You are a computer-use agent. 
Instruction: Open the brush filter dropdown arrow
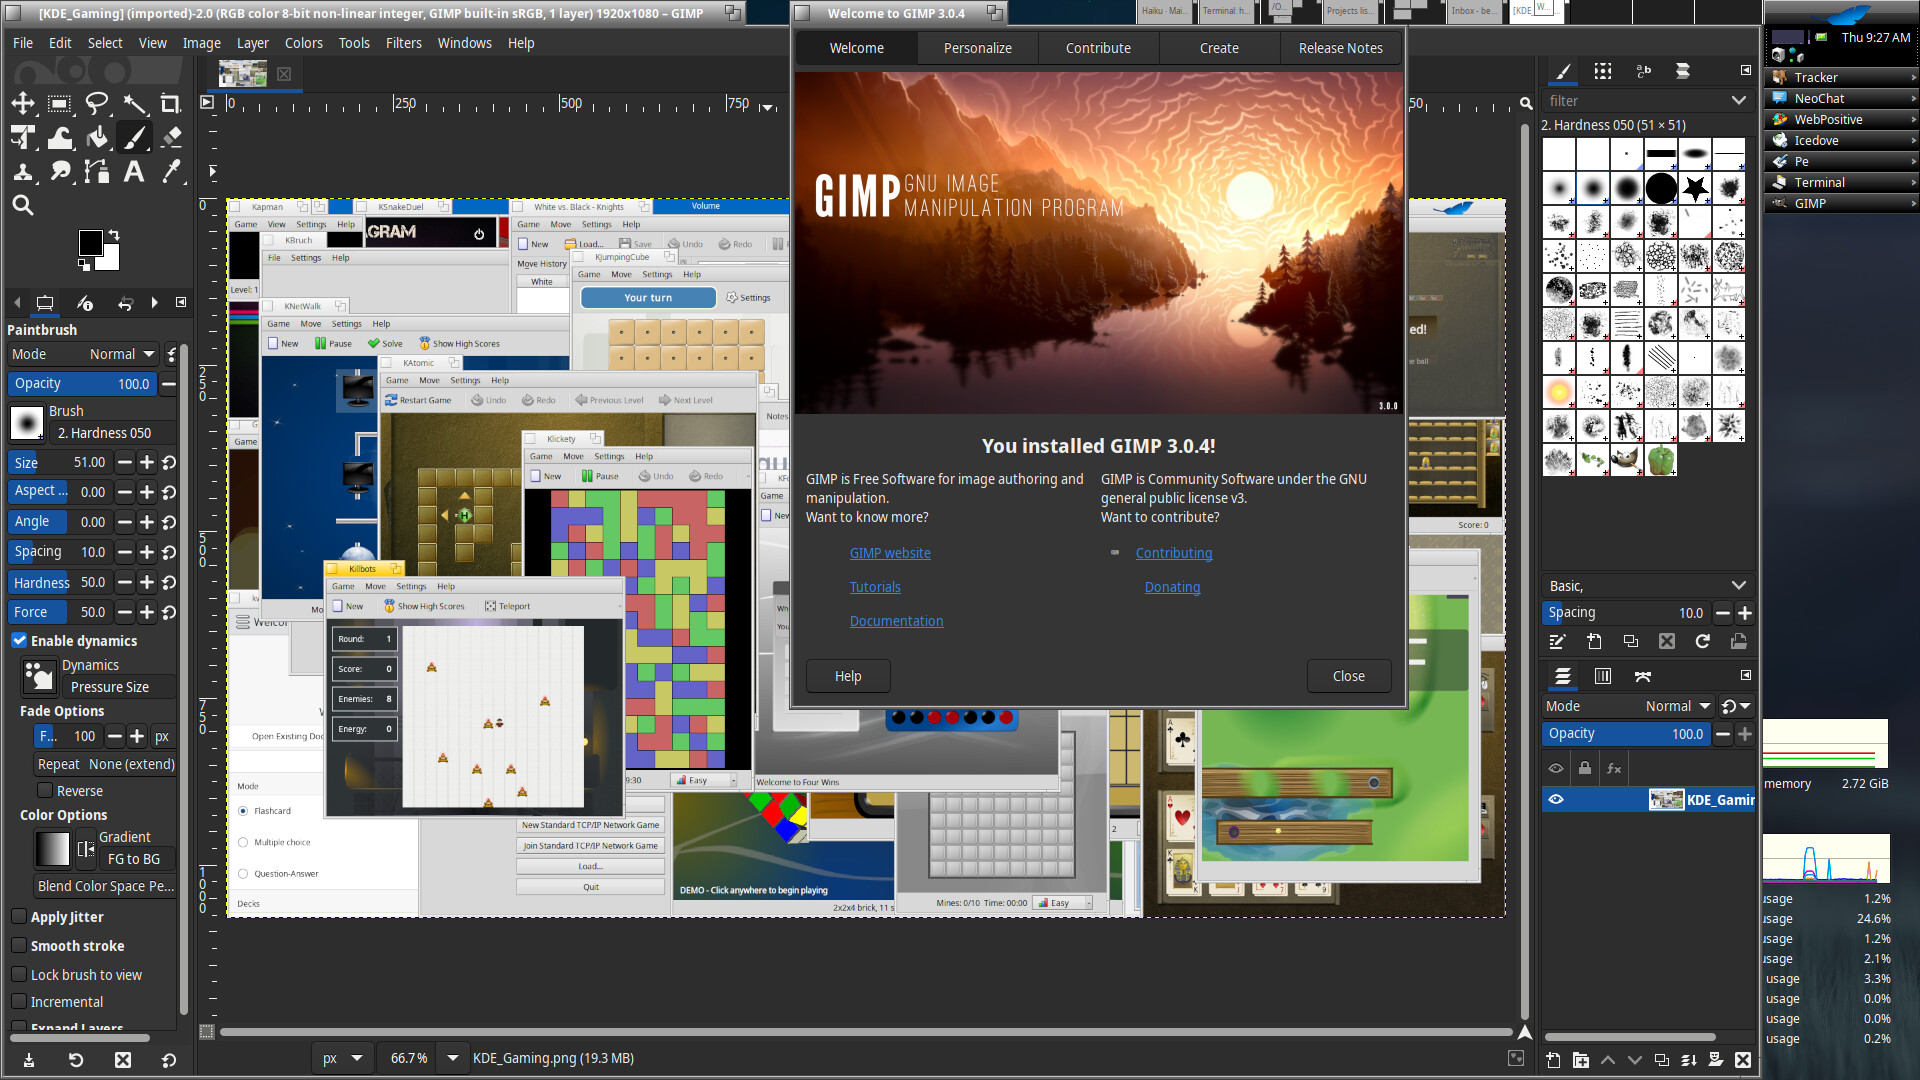coord(1738,100)
